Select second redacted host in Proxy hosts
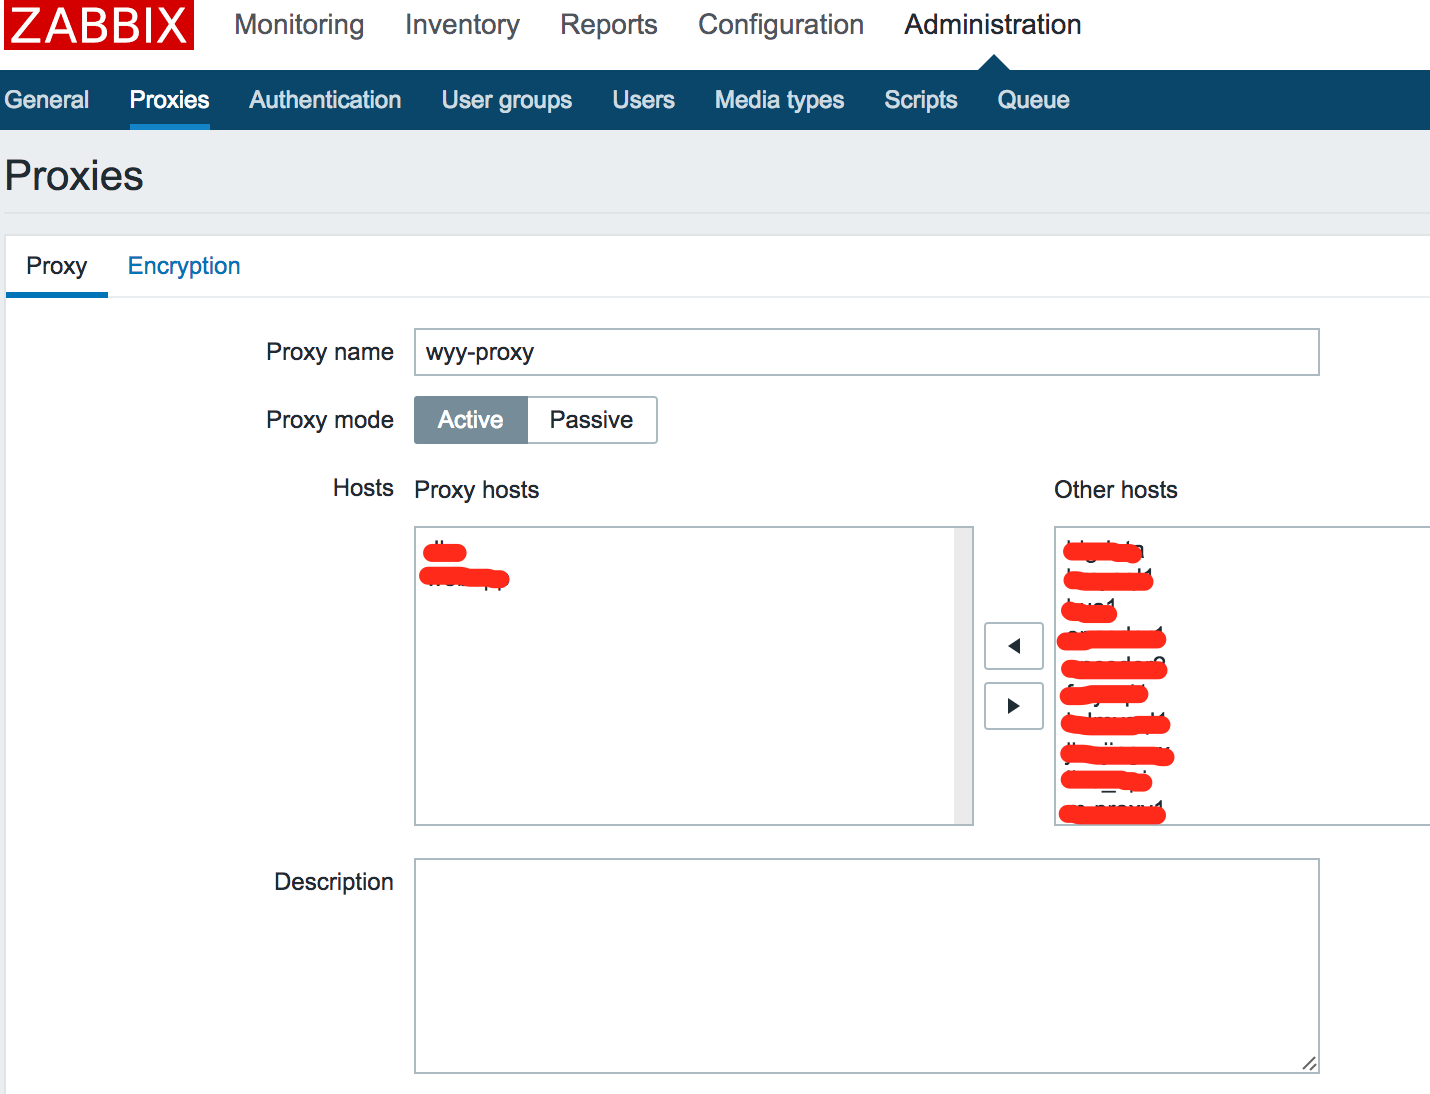 tap(465, 578)
